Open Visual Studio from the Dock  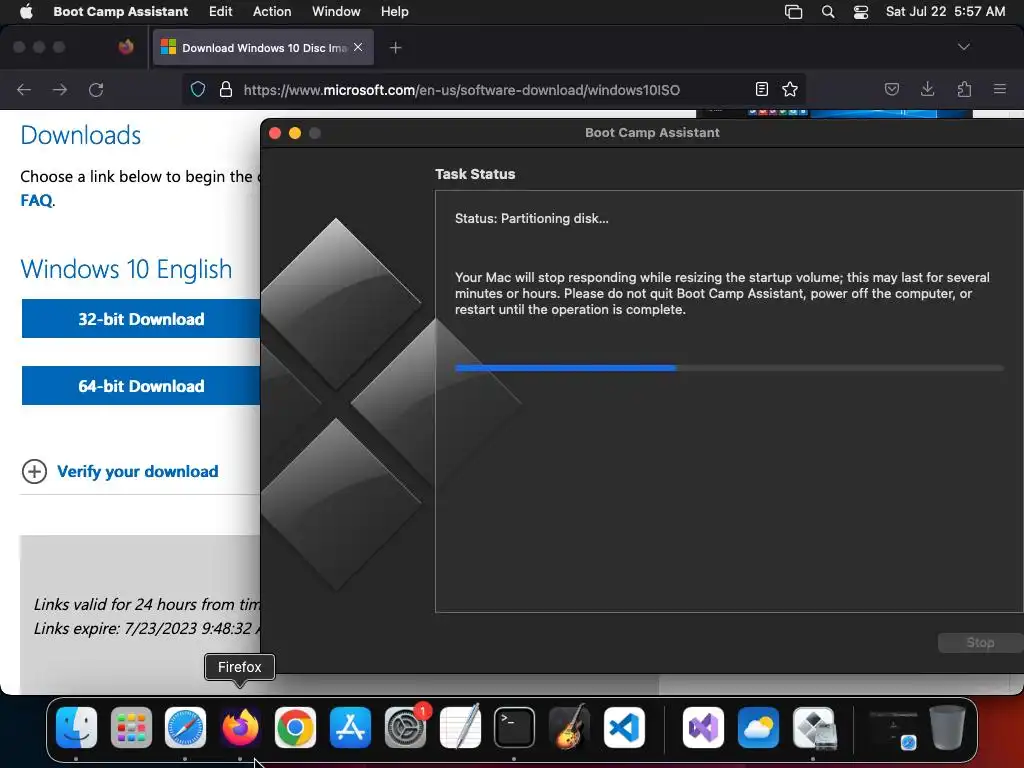click(x=703, y=728)
